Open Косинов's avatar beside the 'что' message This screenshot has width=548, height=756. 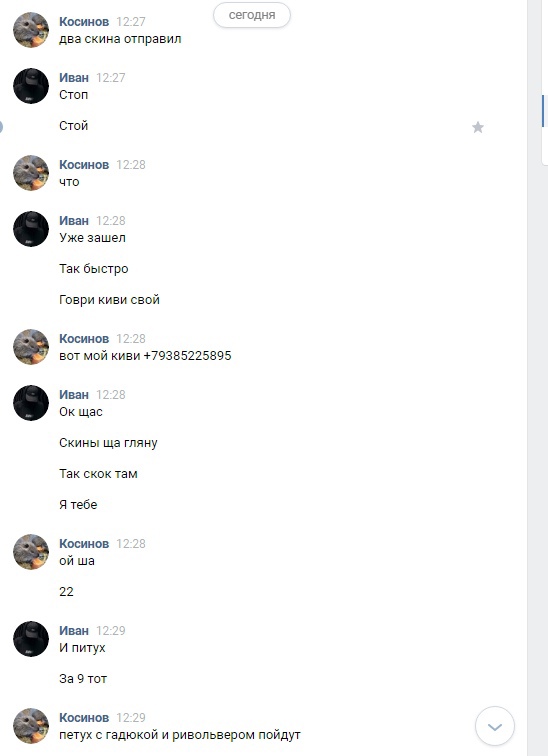coord(31,173)
